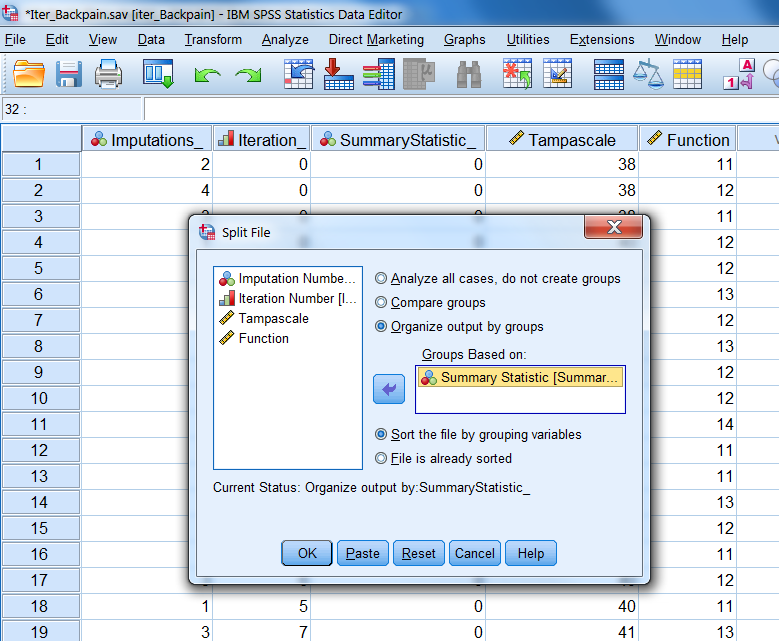
Task: Click the Recall recently used dialogs icon
Action: (158, 74)
